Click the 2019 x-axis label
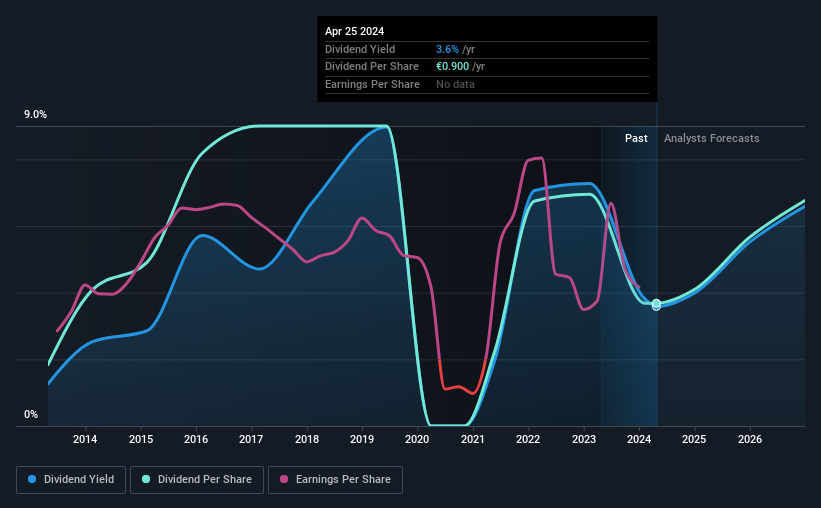The height and width of the screenshot is (508, 821). (362, 439)
